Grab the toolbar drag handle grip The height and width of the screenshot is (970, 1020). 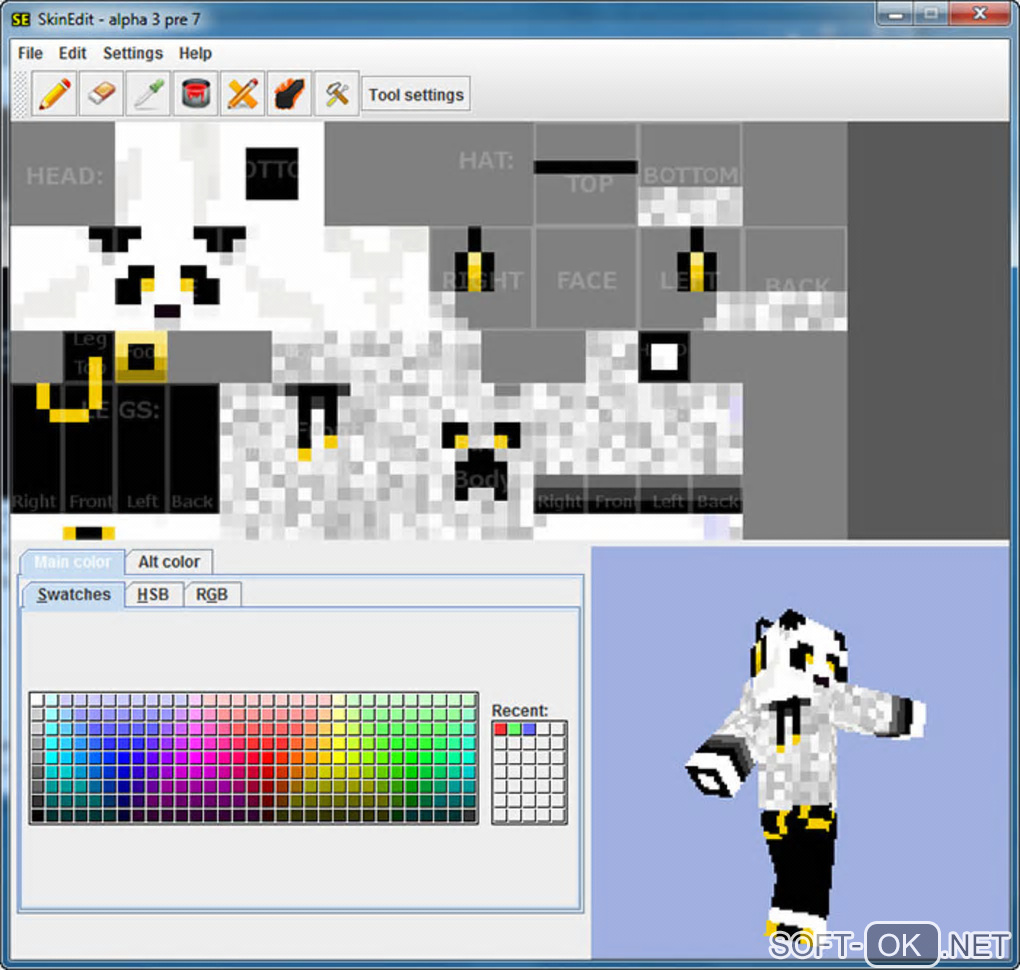(21, 94)
